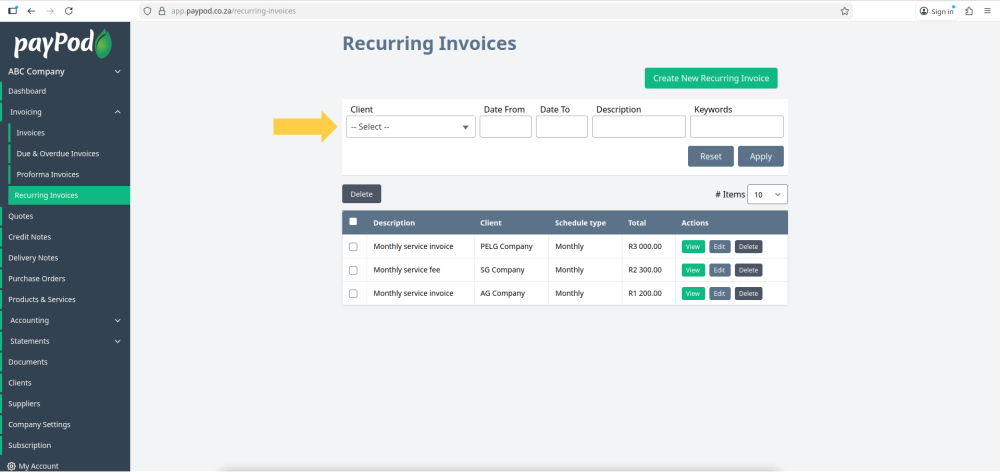Screen dimensions: 1000x474
Task: Open the # Items per page dropdown
Action: coord(767,195)
